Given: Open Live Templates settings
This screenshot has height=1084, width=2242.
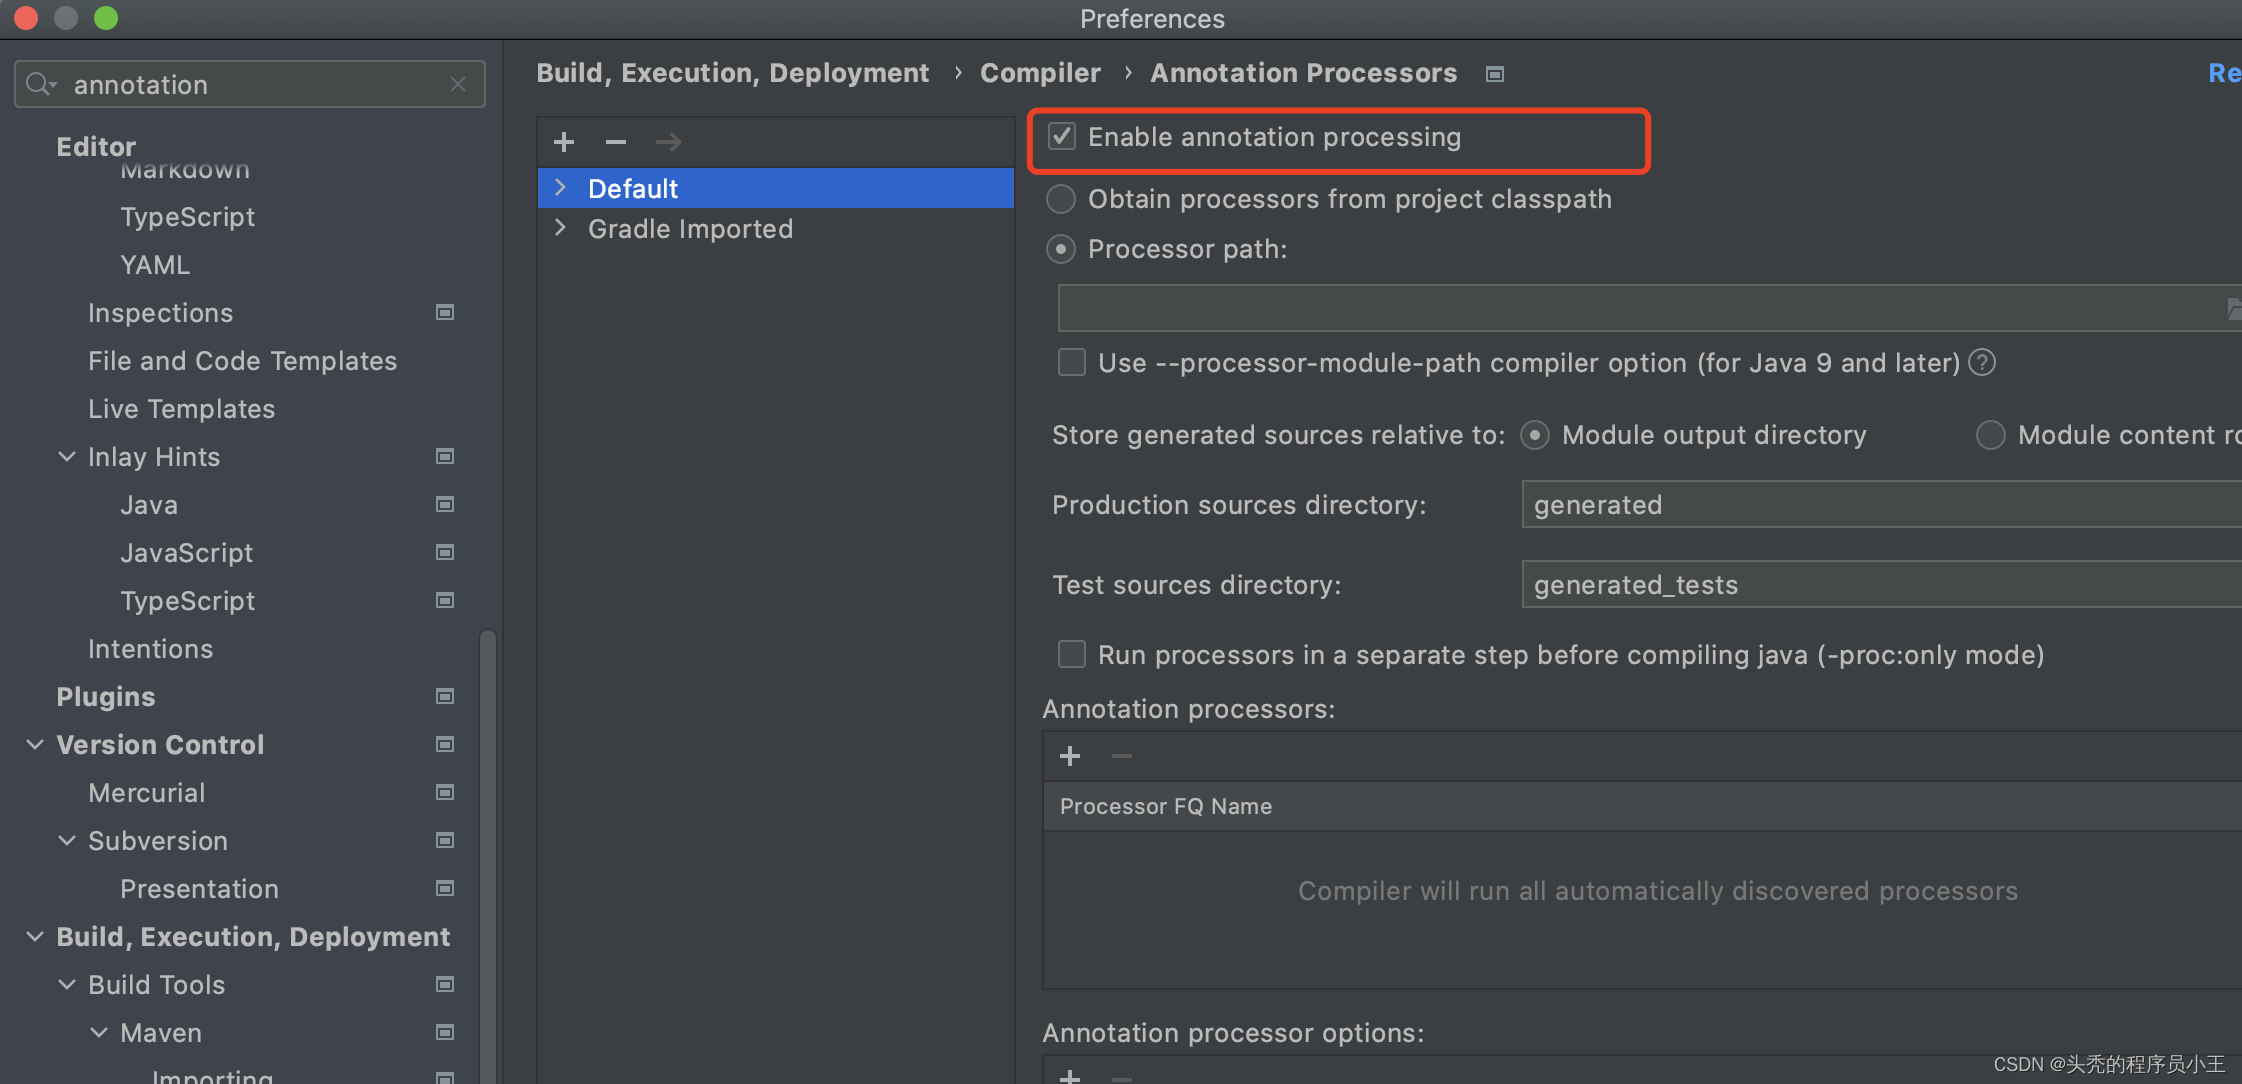Looking at the screenshot, I should [x=181, y=409].
